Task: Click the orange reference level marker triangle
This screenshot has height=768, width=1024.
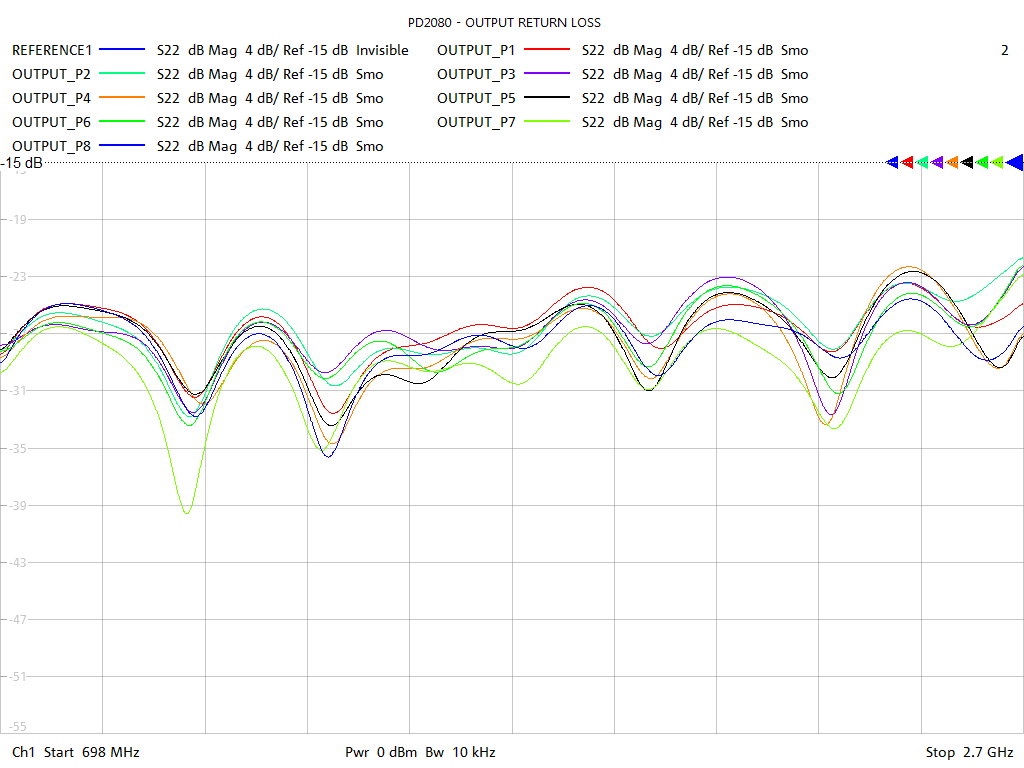Action: click(952, 163)
